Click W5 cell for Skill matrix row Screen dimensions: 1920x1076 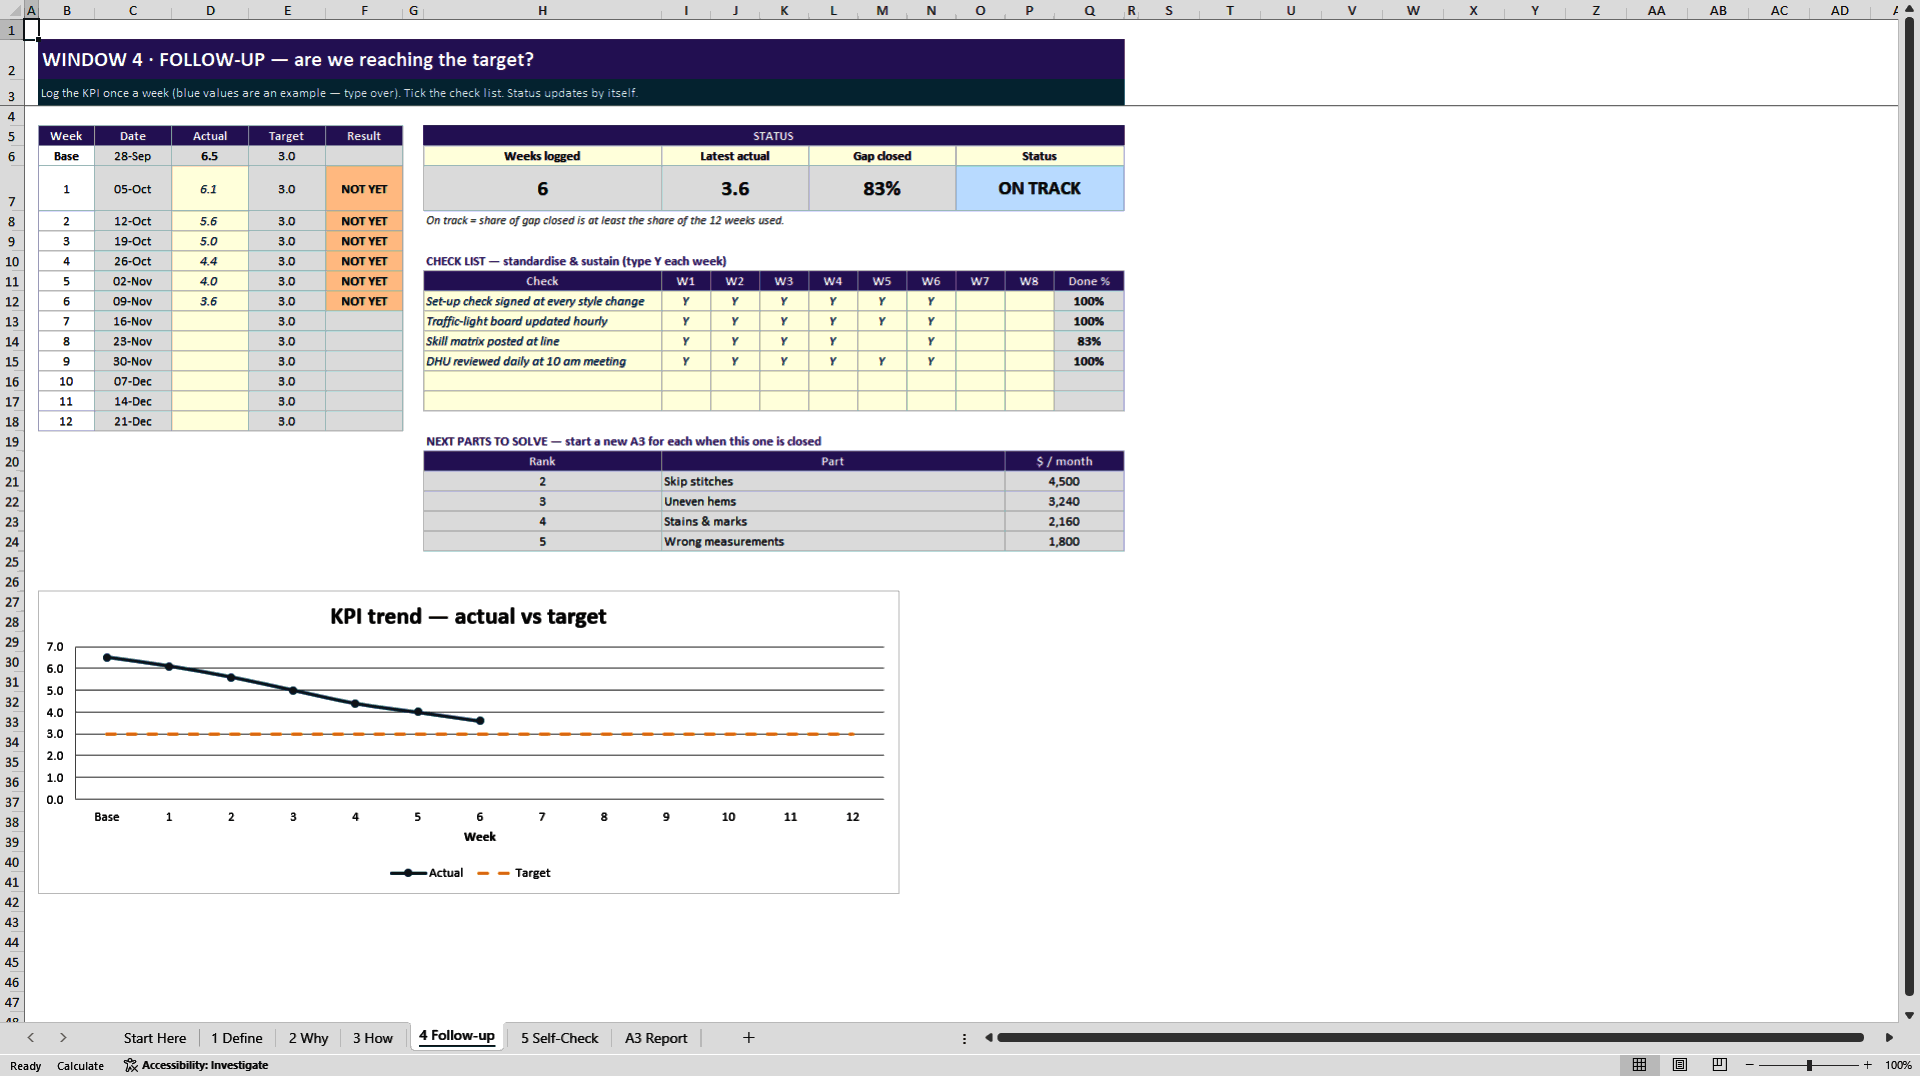(882, 341)
